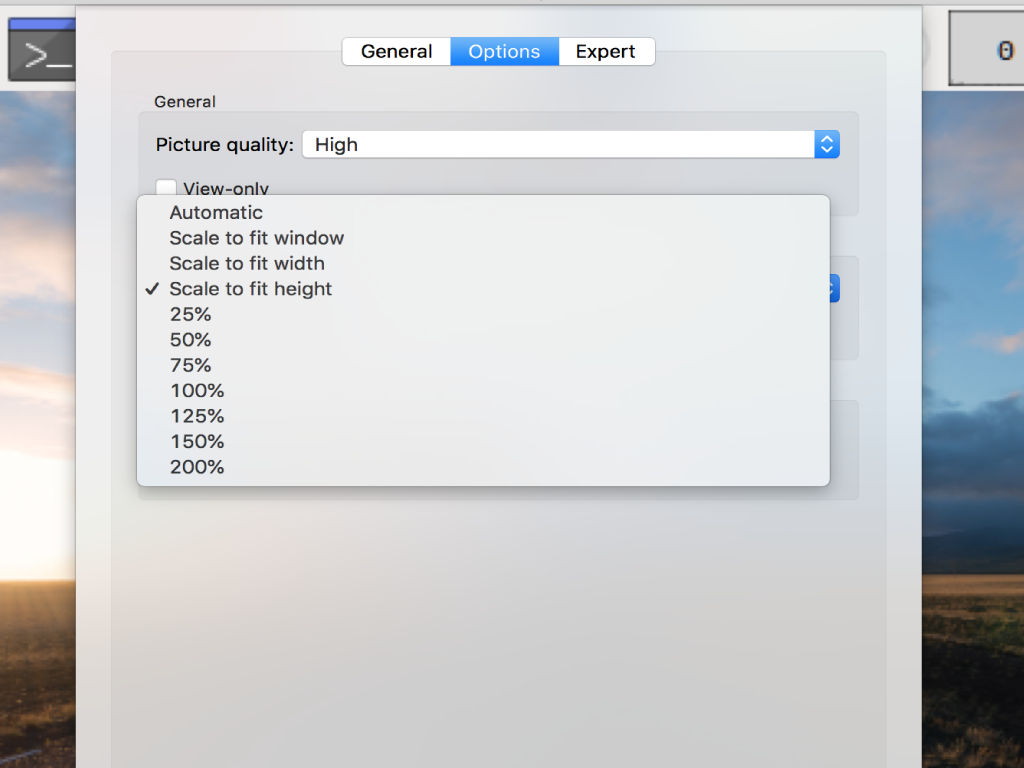Set scaling to 150%
1024x768 pixels.
[483, 441]
